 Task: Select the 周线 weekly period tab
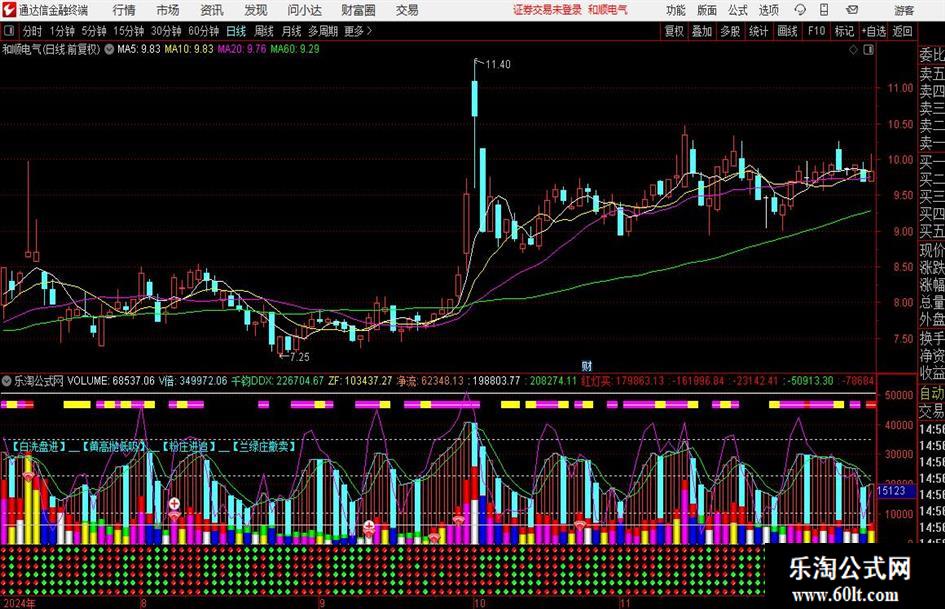click(x=263, y=31)
